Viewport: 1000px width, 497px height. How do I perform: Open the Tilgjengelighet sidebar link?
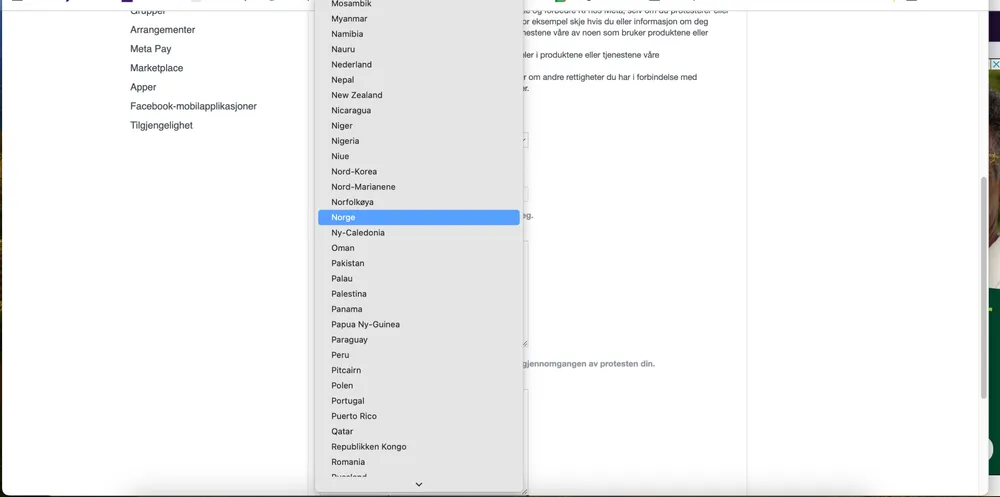click(x=161, y=125)
